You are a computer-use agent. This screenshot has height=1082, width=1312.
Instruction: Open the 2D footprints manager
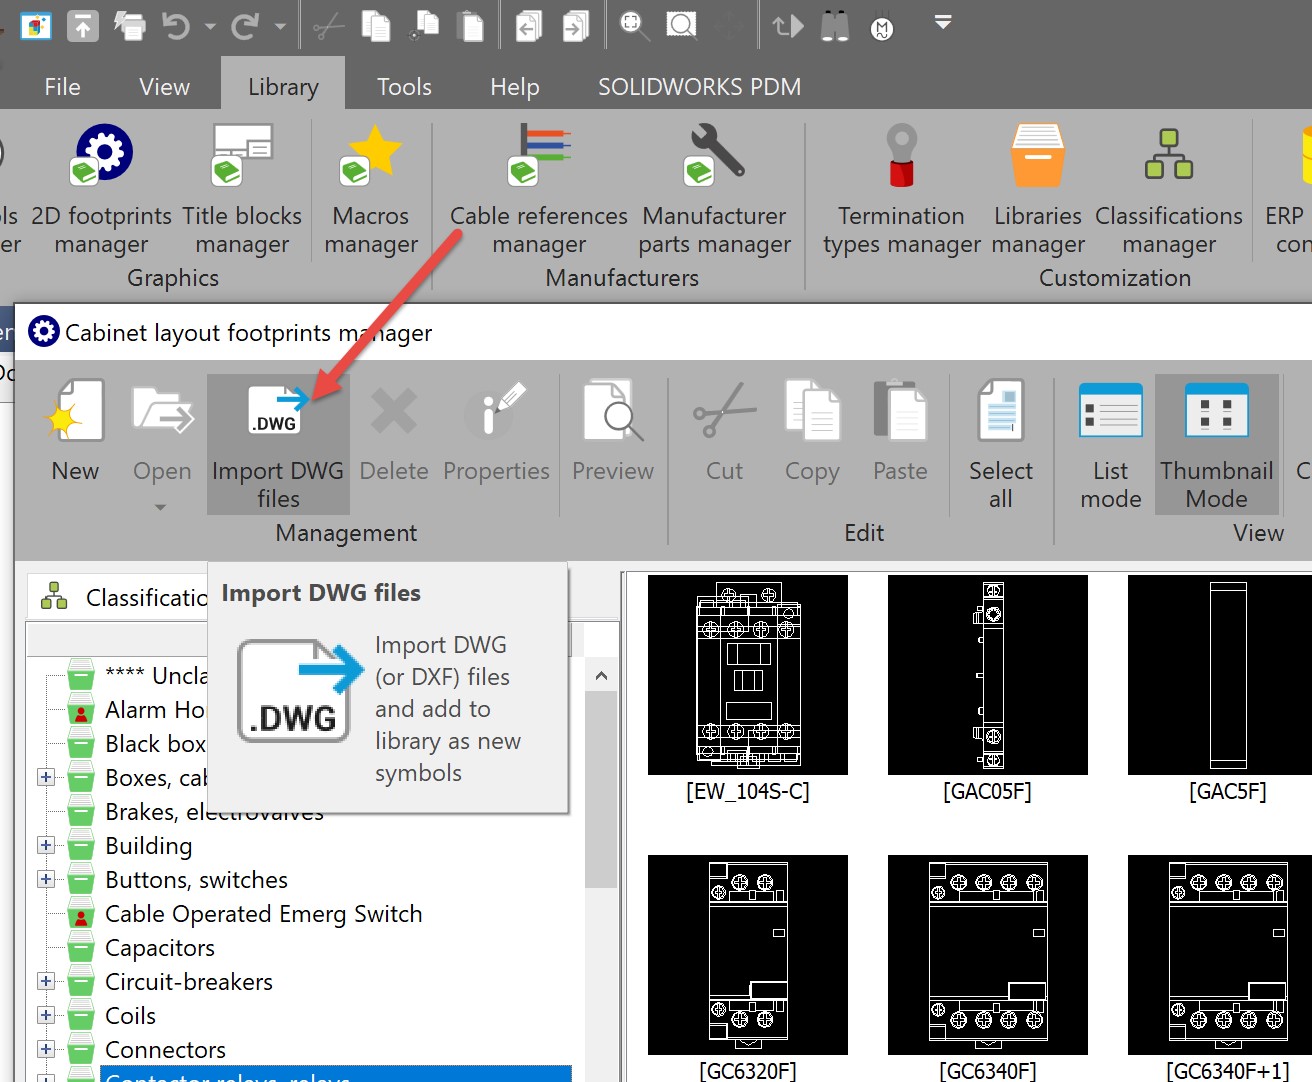(x=100, y=190)
